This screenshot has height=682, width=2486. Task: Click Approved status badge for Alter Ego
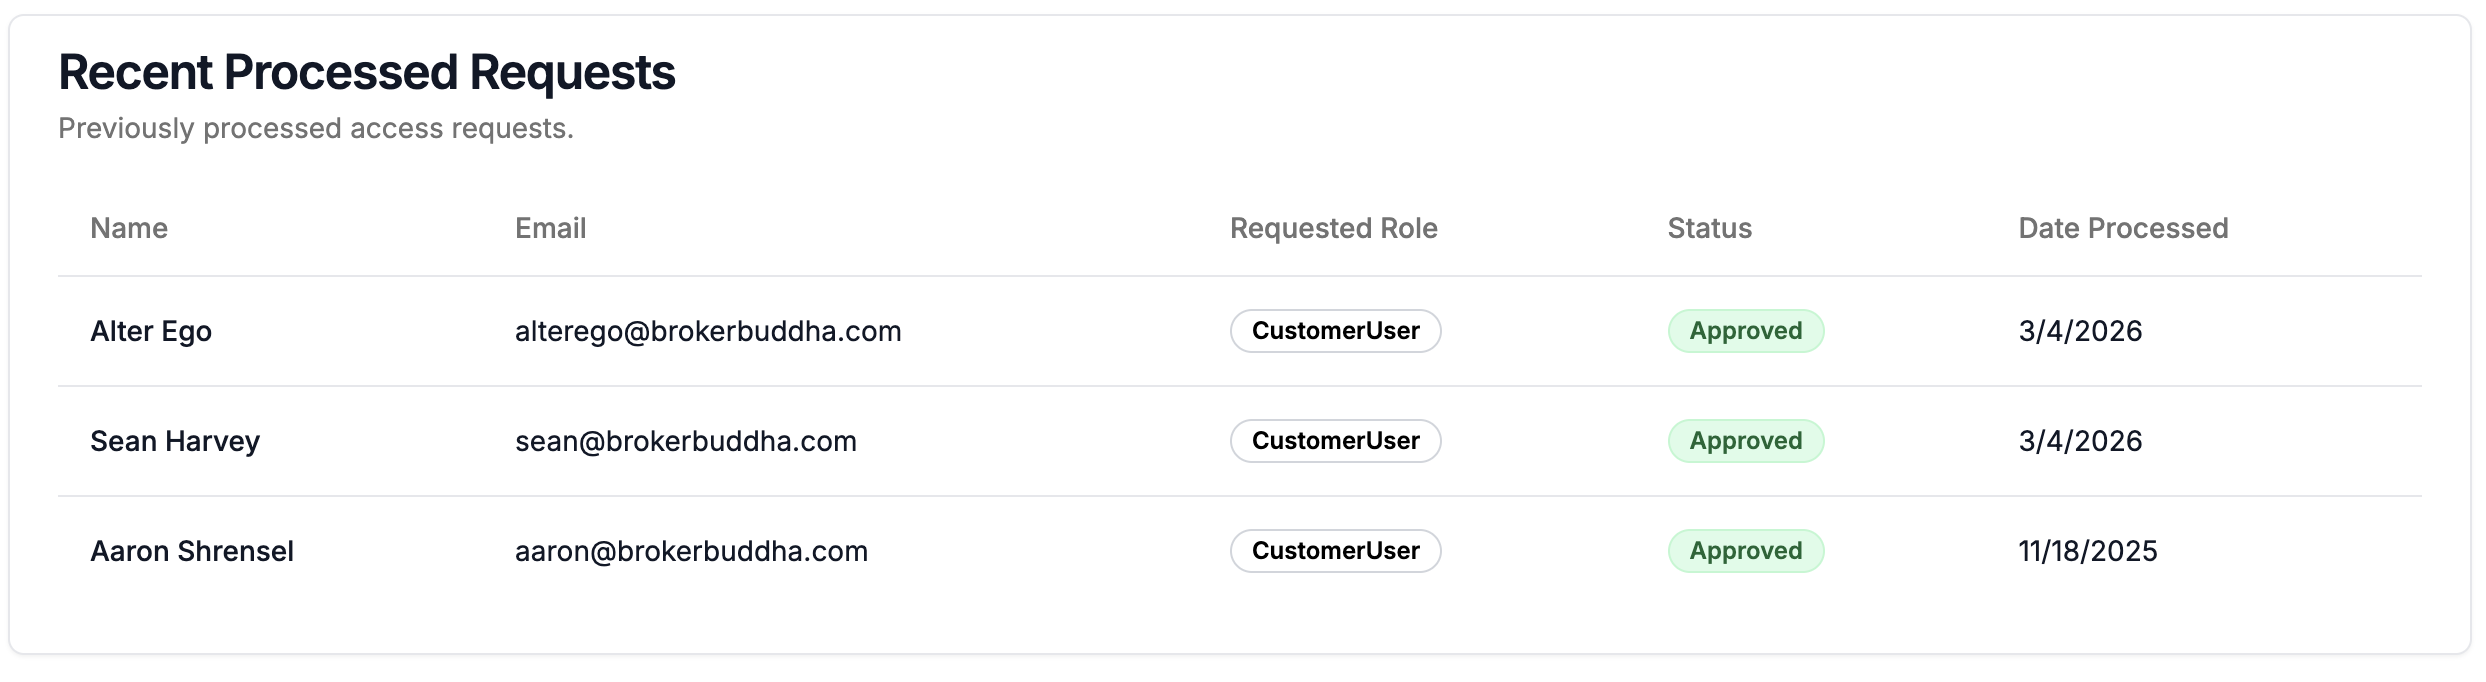(x=1746, y=331)
